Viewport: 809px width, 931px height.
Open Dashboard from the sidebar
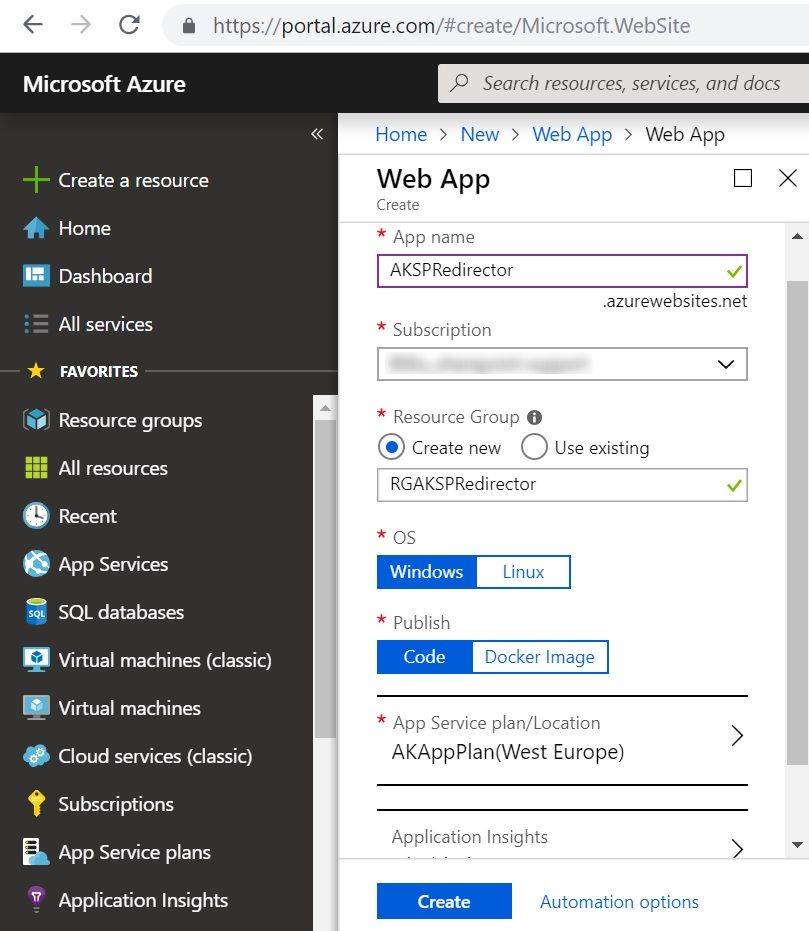point(105,276)
